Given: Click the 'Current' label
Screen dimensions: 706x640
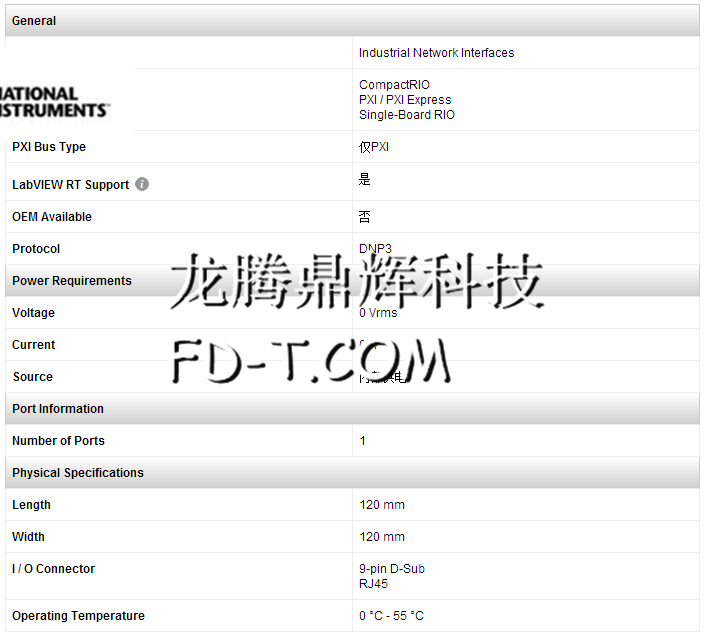Looking at the screenshot, I should [33, 345].
